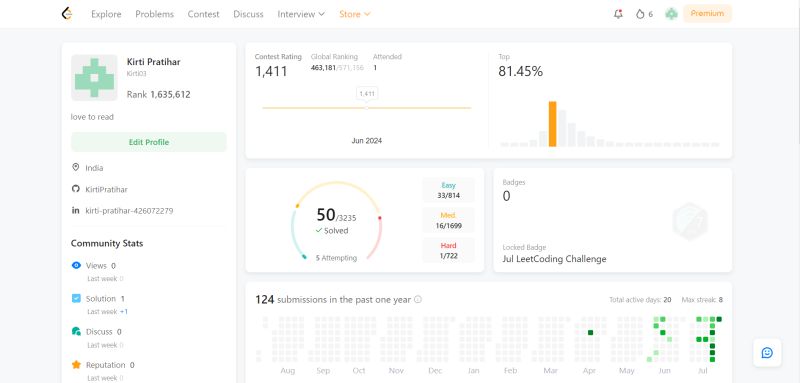Open the Explore menu item
Image resolution: width=800 pixels, height=383 pixels.
point(106,14)
